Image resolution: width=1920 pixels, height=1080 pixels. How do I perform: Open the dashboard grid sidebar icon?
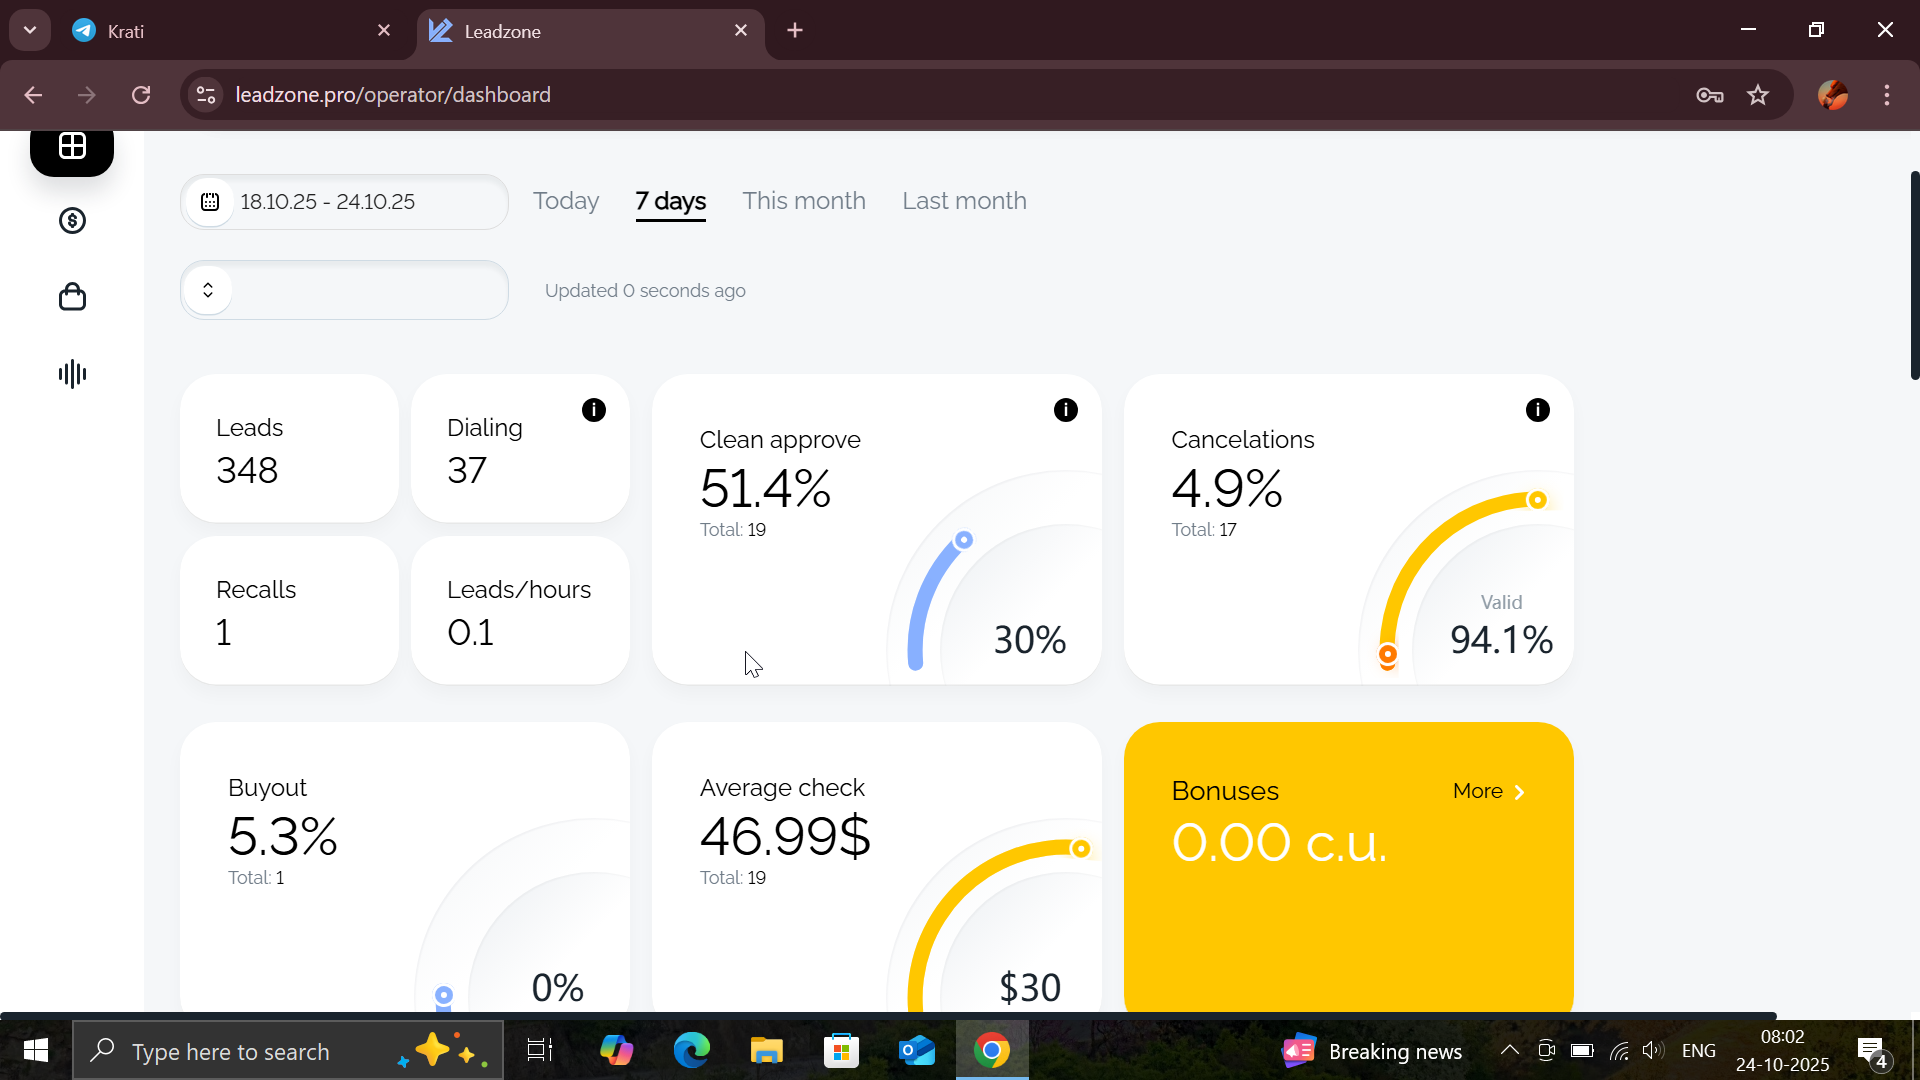(72, 147)
